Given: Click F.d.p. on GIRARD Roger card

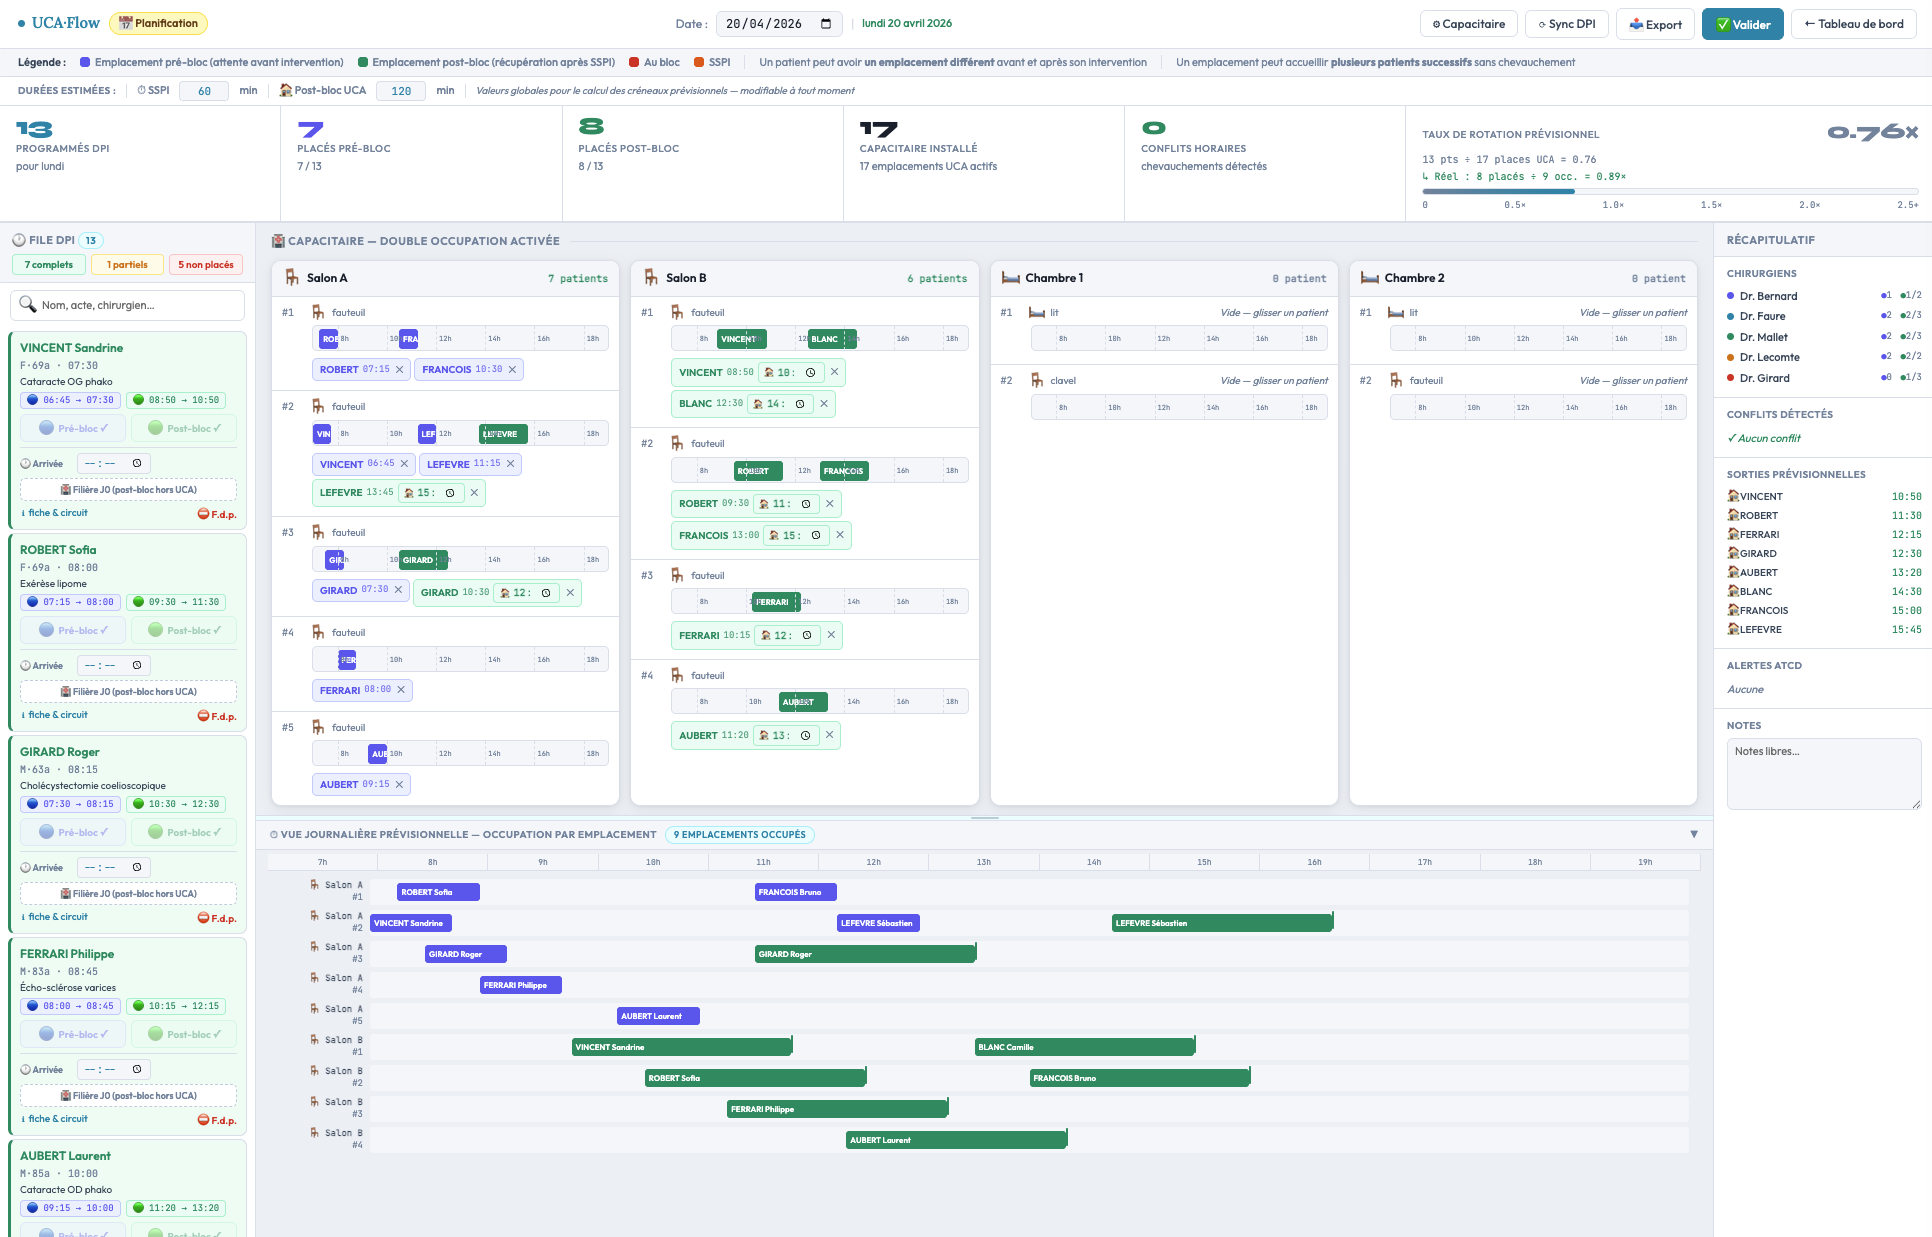Looking at the screenshot, I should pyautogui.click(x=217, y=918).
